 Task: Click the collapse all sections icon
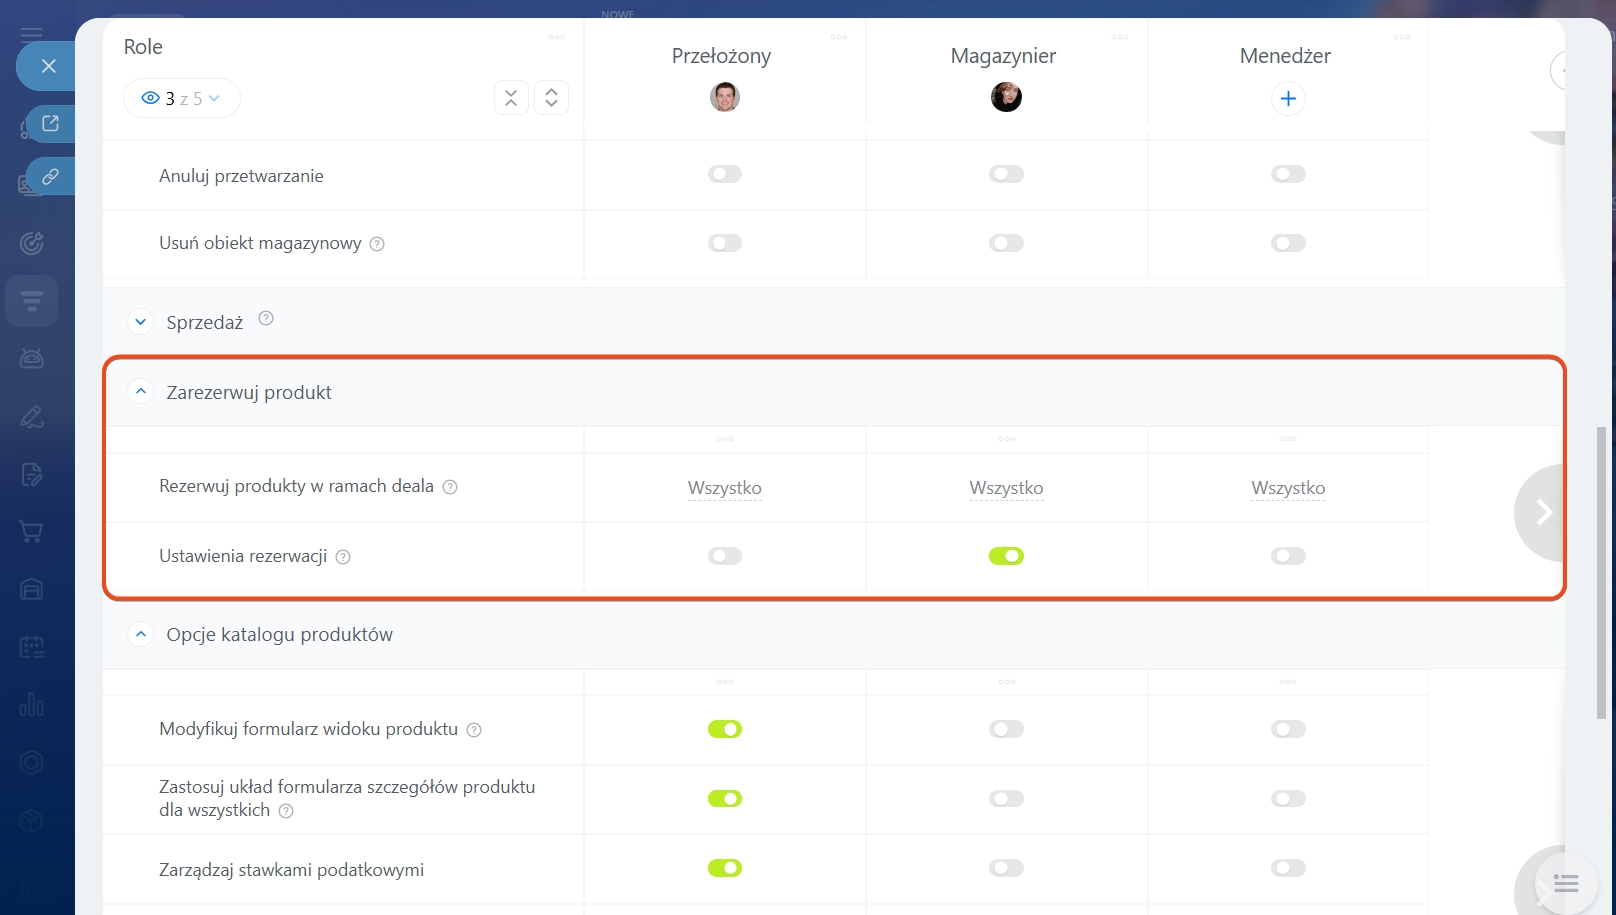[511, 98]
